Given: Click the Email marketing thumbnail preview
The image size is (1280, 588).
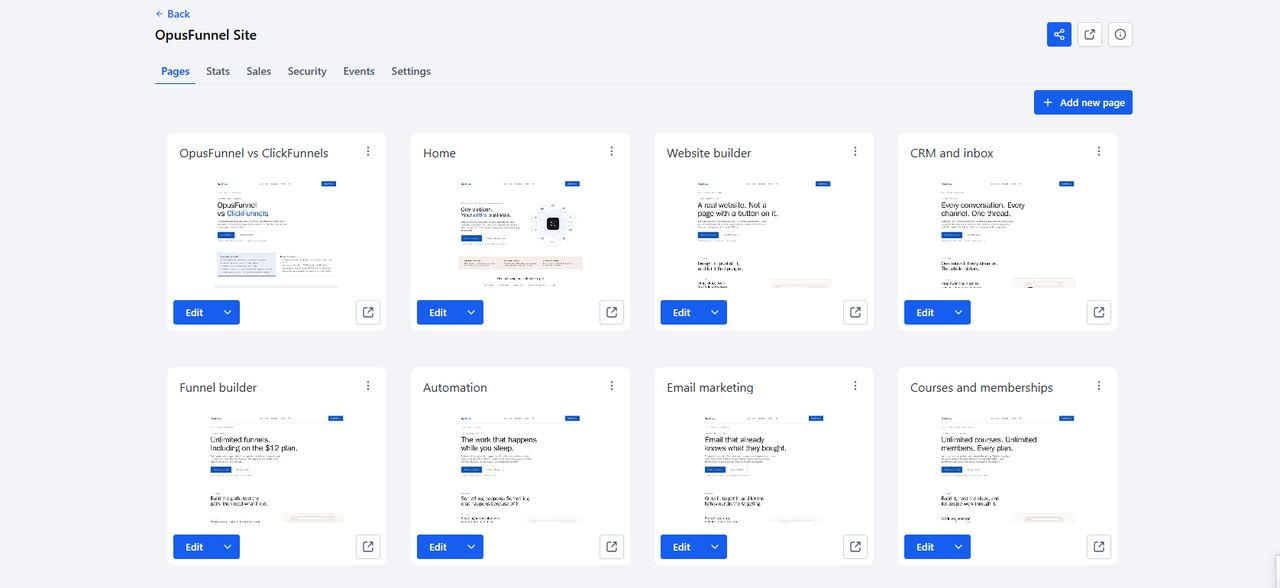Looking at the screenshot, I should click(x=764, y=467).
